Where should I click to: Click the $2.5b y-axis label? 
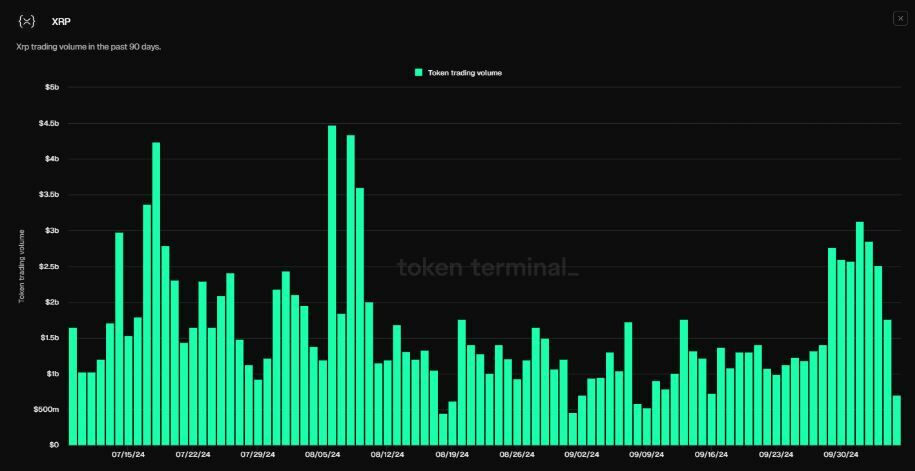point(50,266)
